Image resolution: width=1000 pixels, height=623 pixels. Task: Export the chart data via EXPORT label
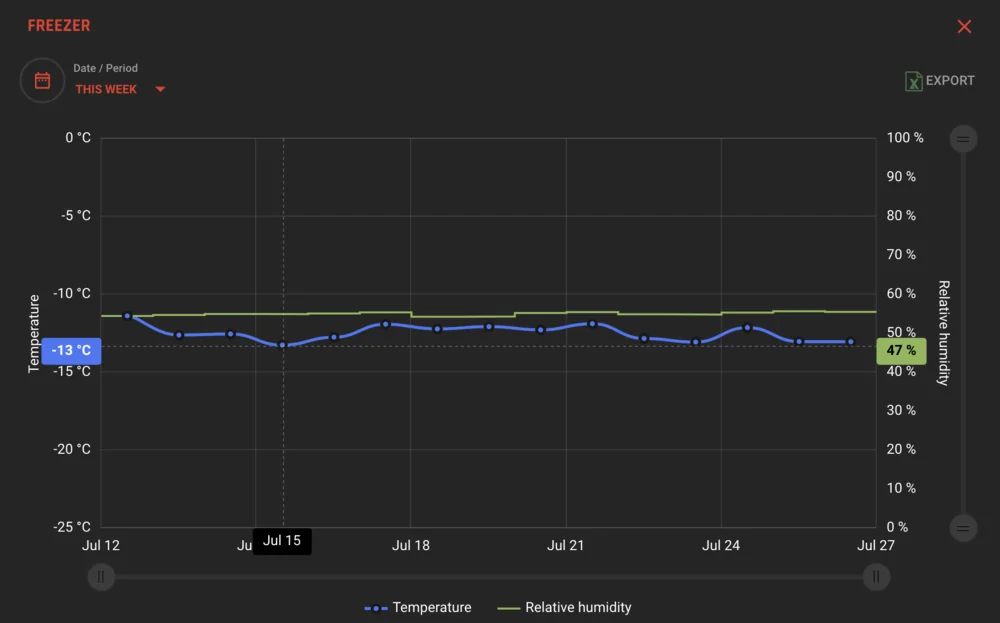click(950, 80)
